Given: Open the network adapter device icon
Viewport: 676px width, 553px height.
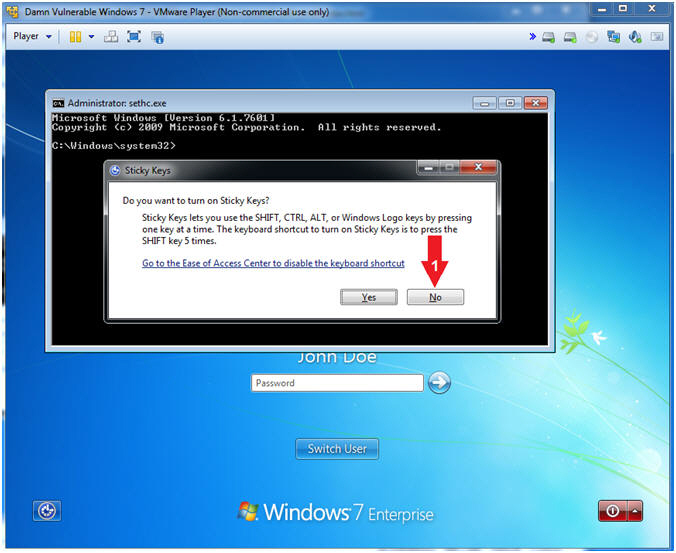Looking at the screenshot, I should 613,37.
